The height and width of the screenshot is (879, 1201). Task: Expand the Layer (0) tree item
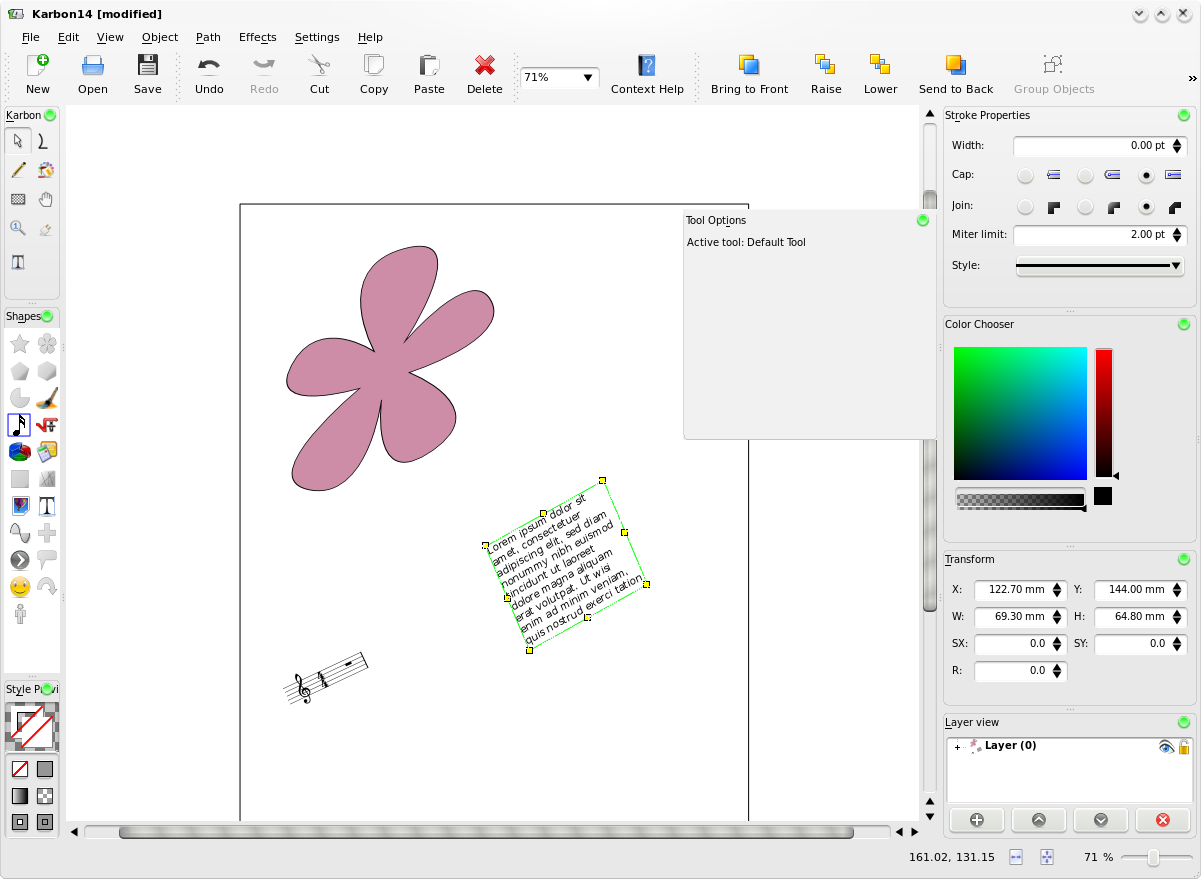pos(957,747)
